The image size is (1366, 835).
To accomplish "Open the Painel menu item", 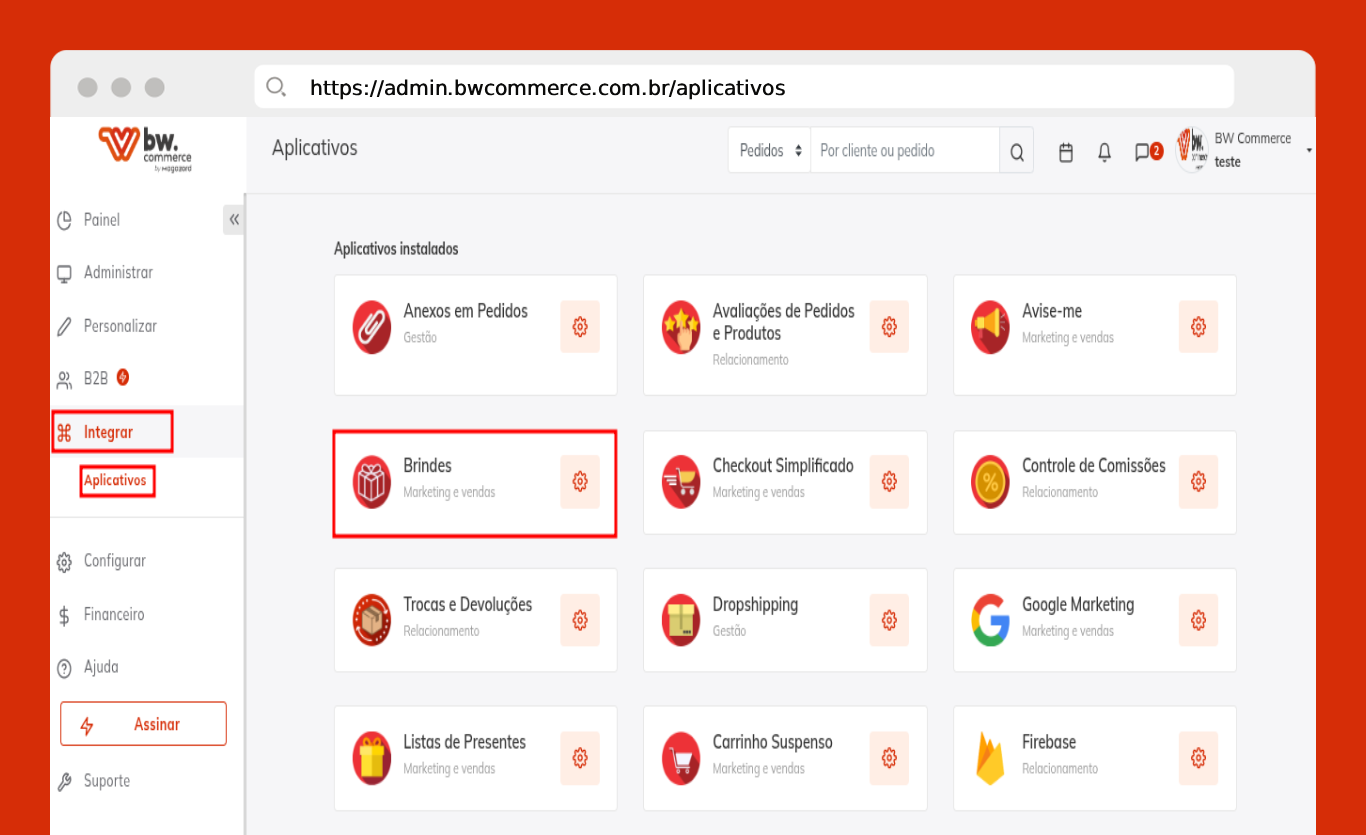I will tap(101, 220).
